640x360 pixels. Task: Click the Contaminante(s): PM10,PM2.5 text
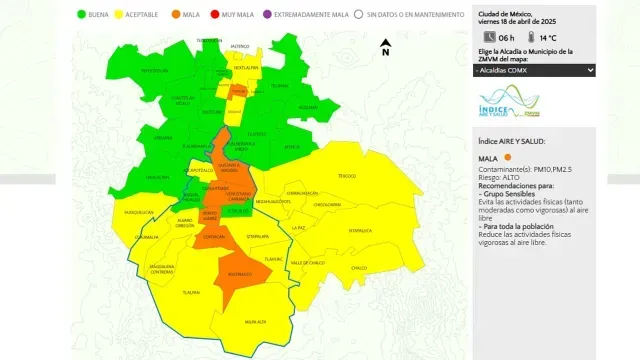tap(525, 169)
